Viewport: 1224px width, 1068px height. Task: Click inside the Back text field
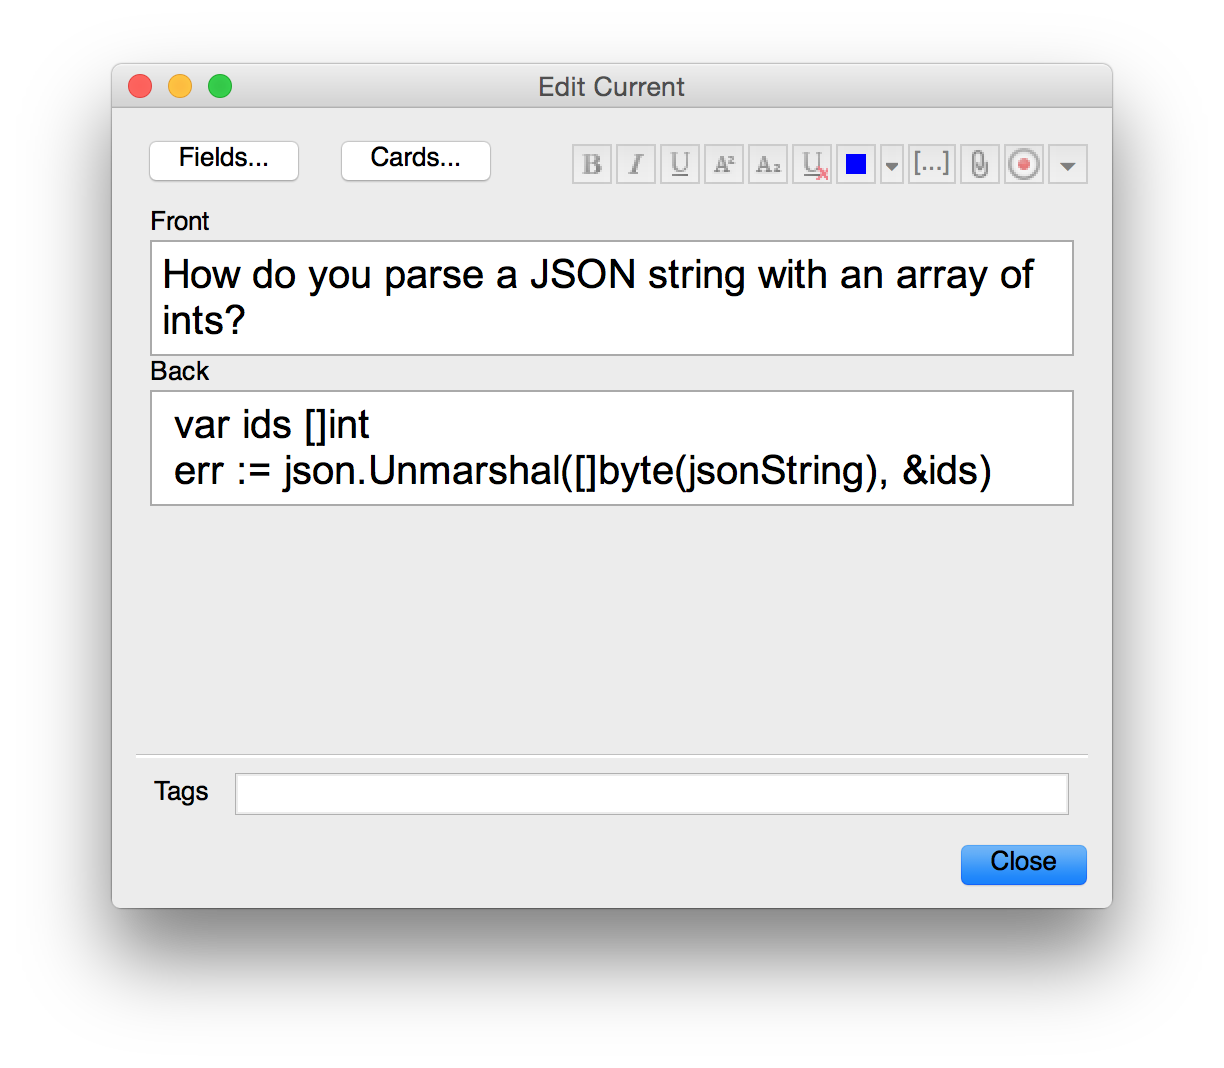tap(611, 447)
